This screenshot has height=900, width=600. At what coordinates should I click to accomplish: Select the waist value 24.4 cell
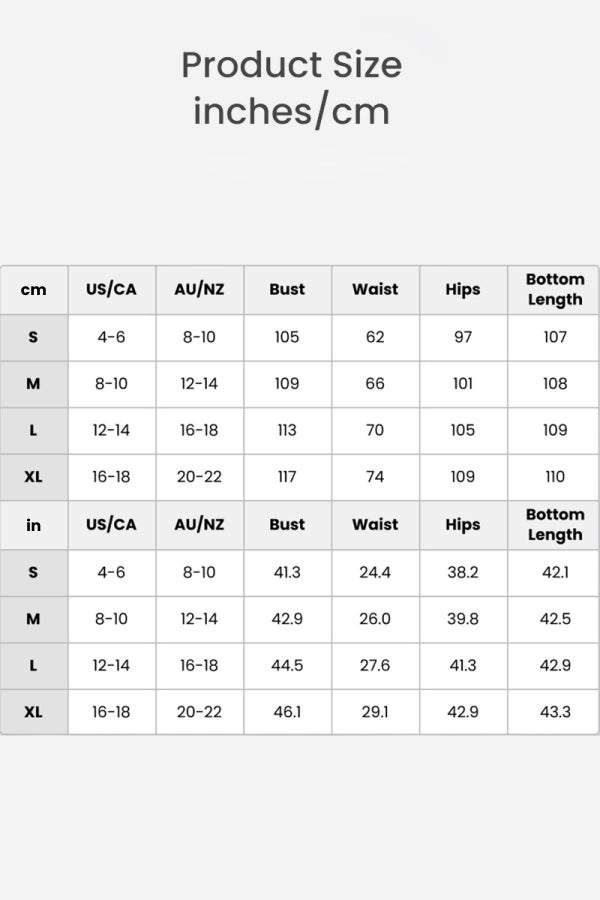(375, 572)
